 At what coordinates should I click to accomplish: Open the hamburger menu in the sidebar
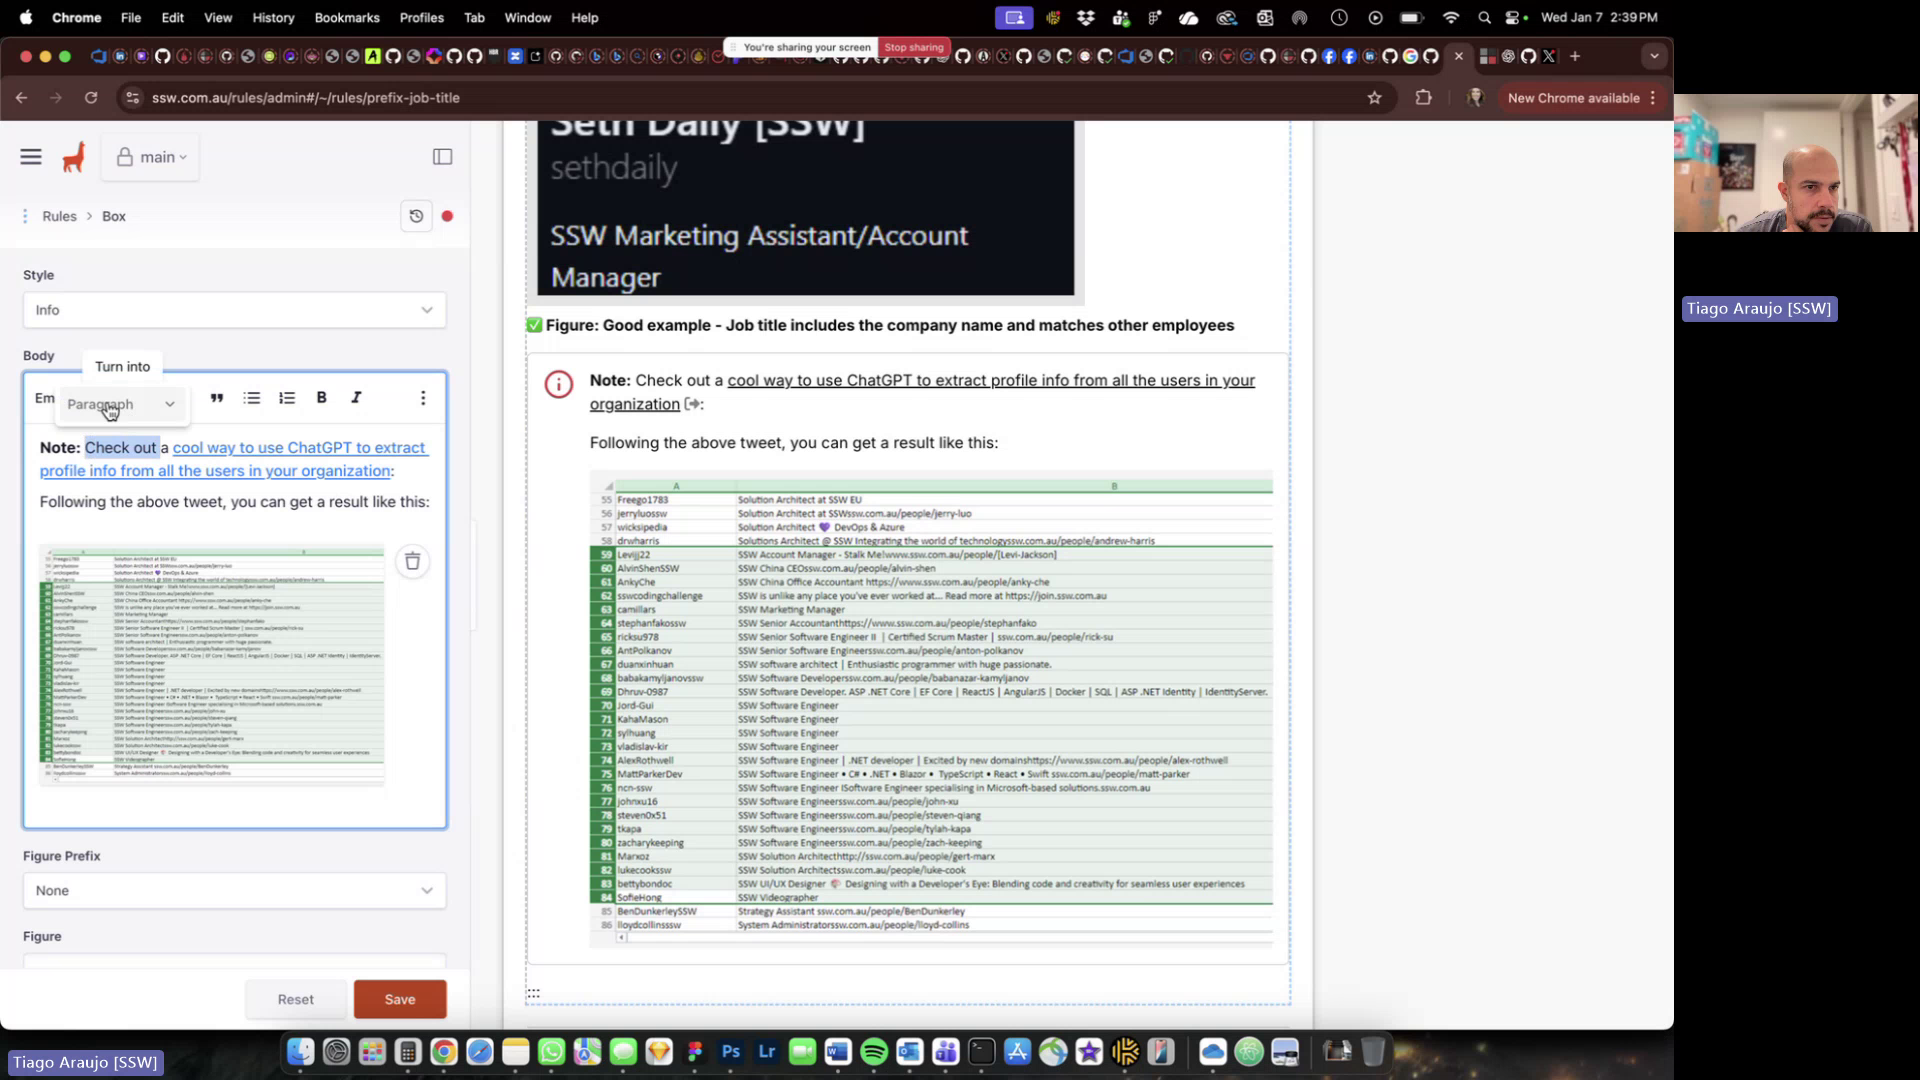click(31, 157)
